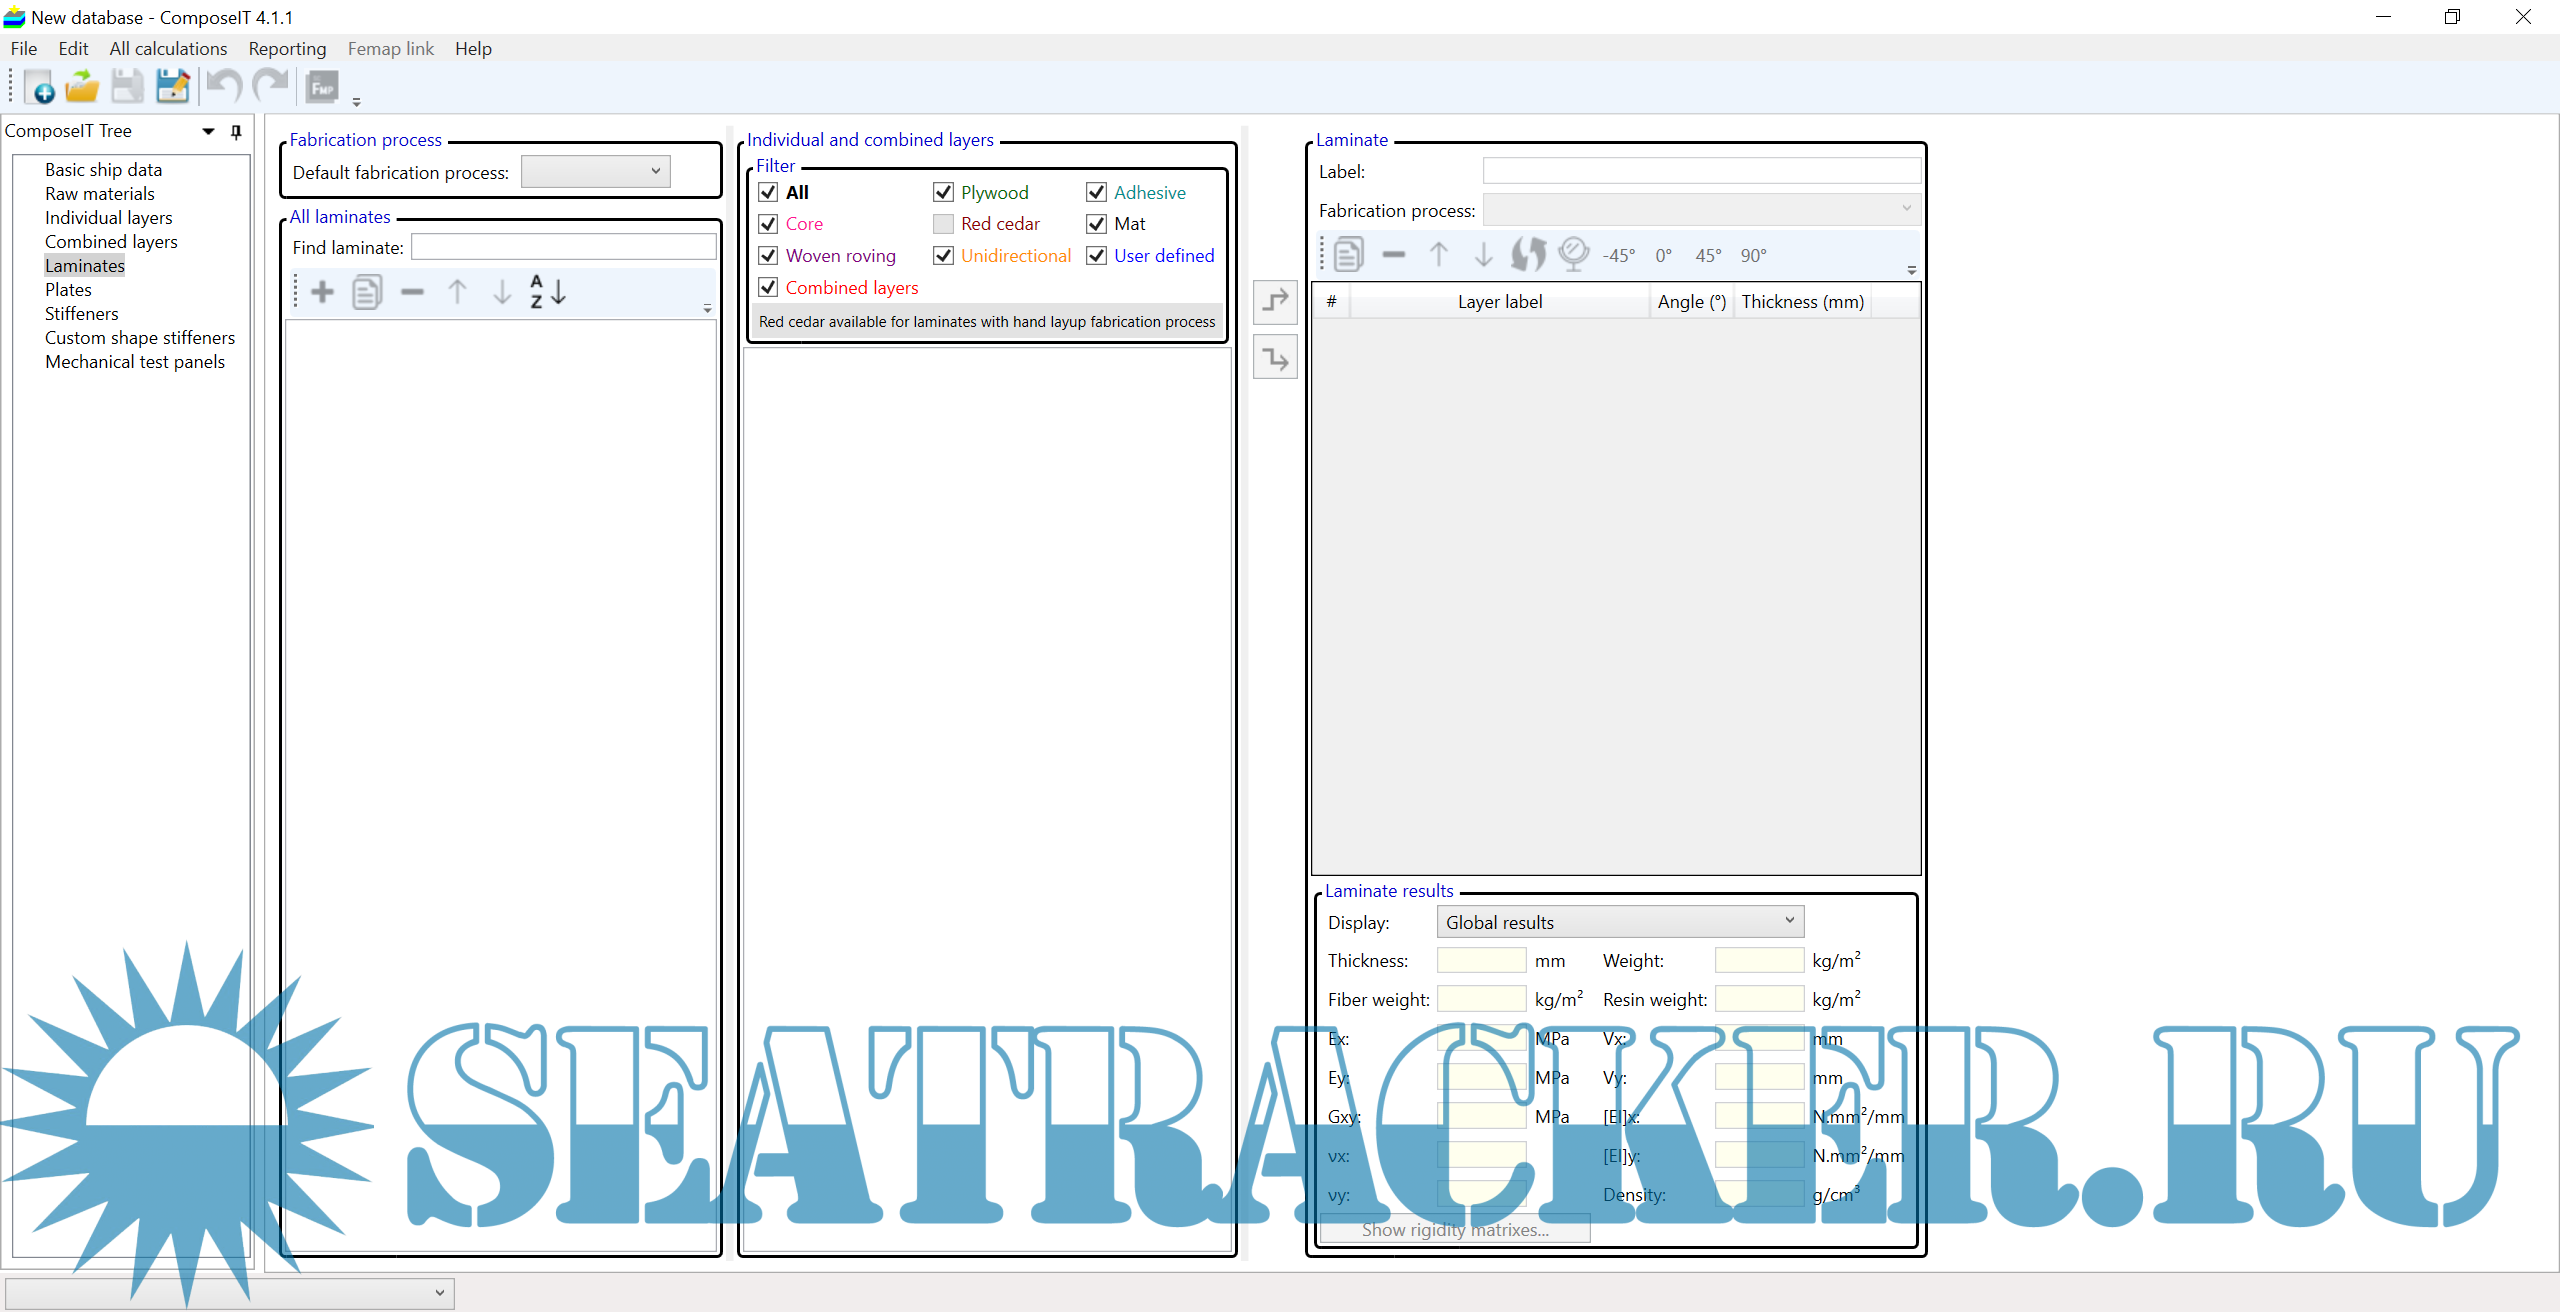This screenshot has width=2560, height=1312.
Task: Open the All calculations menu
Action: point(168,49)
